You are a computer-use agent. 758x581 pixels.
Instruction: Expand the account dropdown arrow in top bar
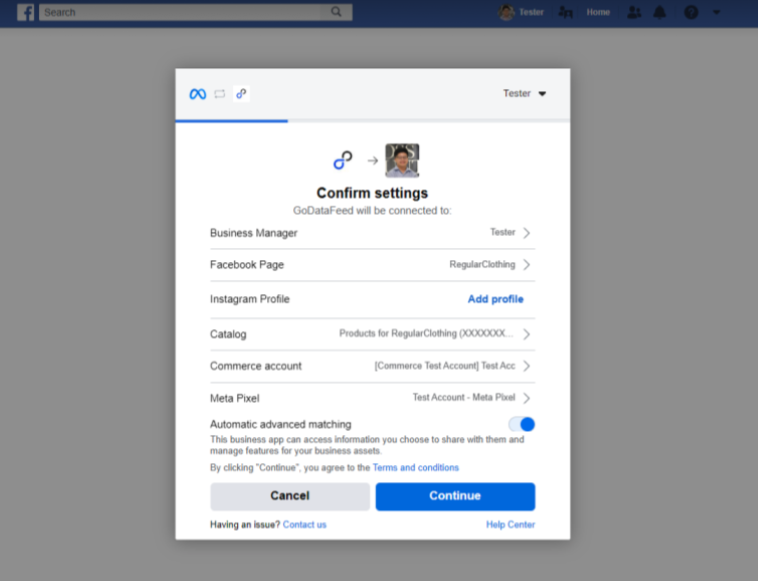716,12
